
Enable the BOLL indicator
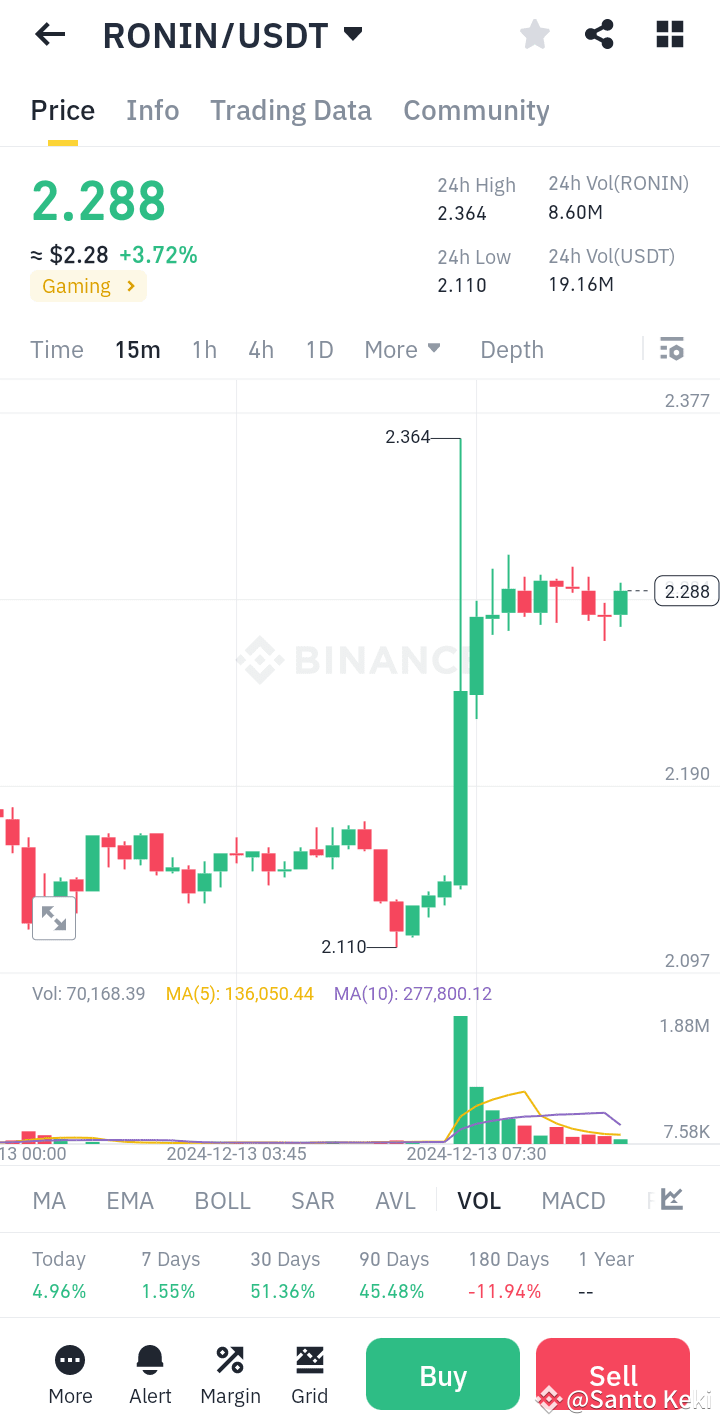coord(222,1200)
